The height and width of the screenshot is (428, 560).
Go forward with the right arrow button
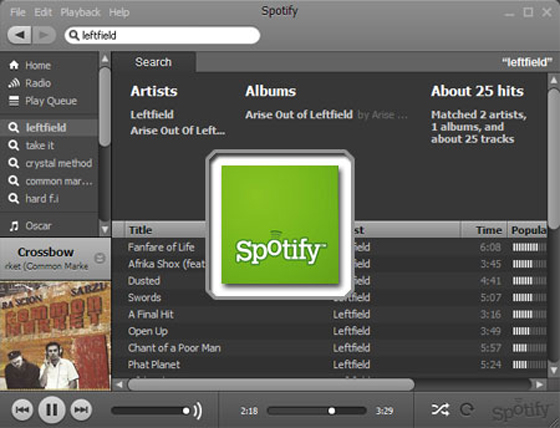pyautogui.click(x=44, y=35)
